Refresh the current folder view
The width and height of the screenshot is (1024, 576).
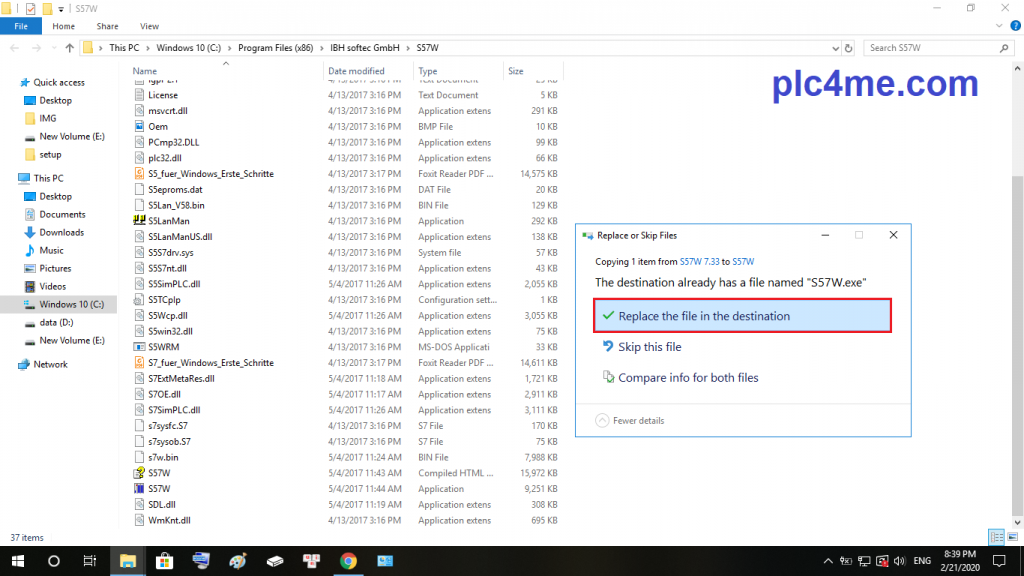click(x=848, y=48)
